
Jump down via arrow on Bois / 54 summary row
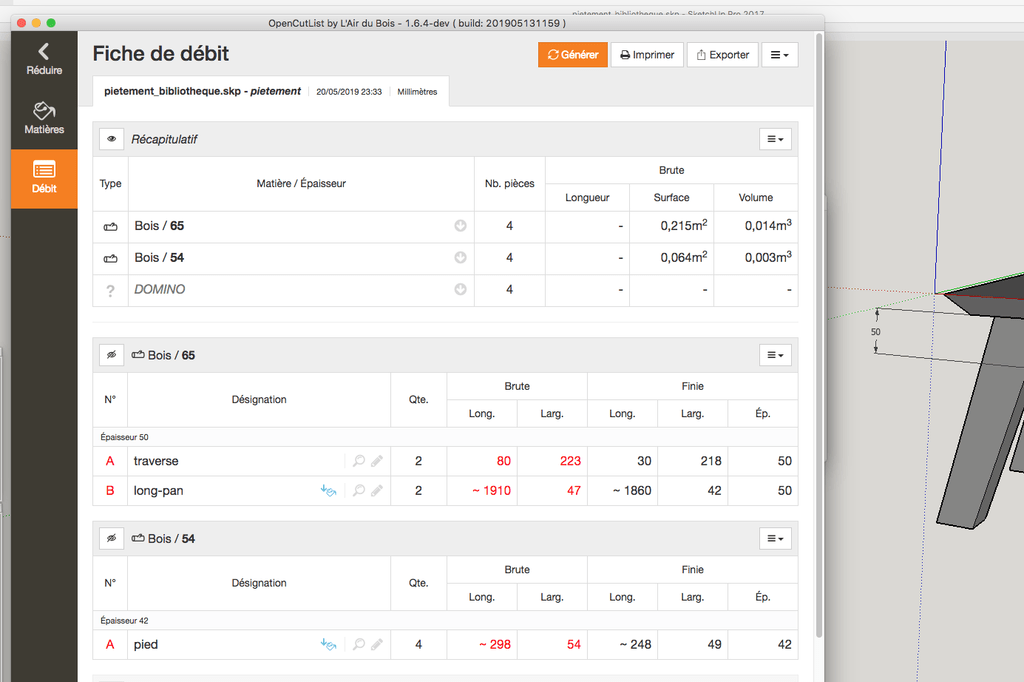point(460,258)
